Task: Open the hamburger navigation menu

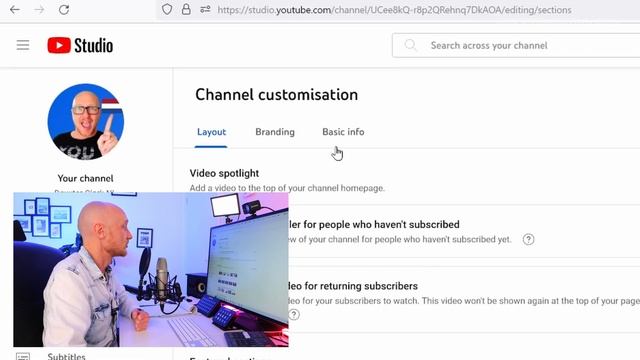Action: click(23, 45)
